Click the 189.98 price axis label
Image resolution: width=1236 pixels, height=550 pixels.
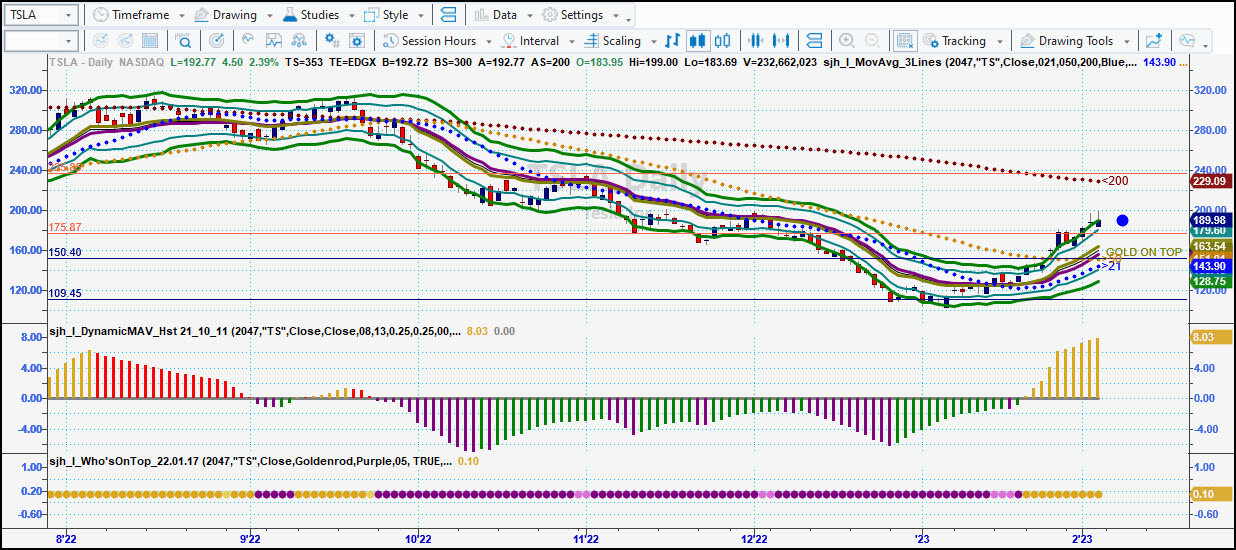[1209, 220]
